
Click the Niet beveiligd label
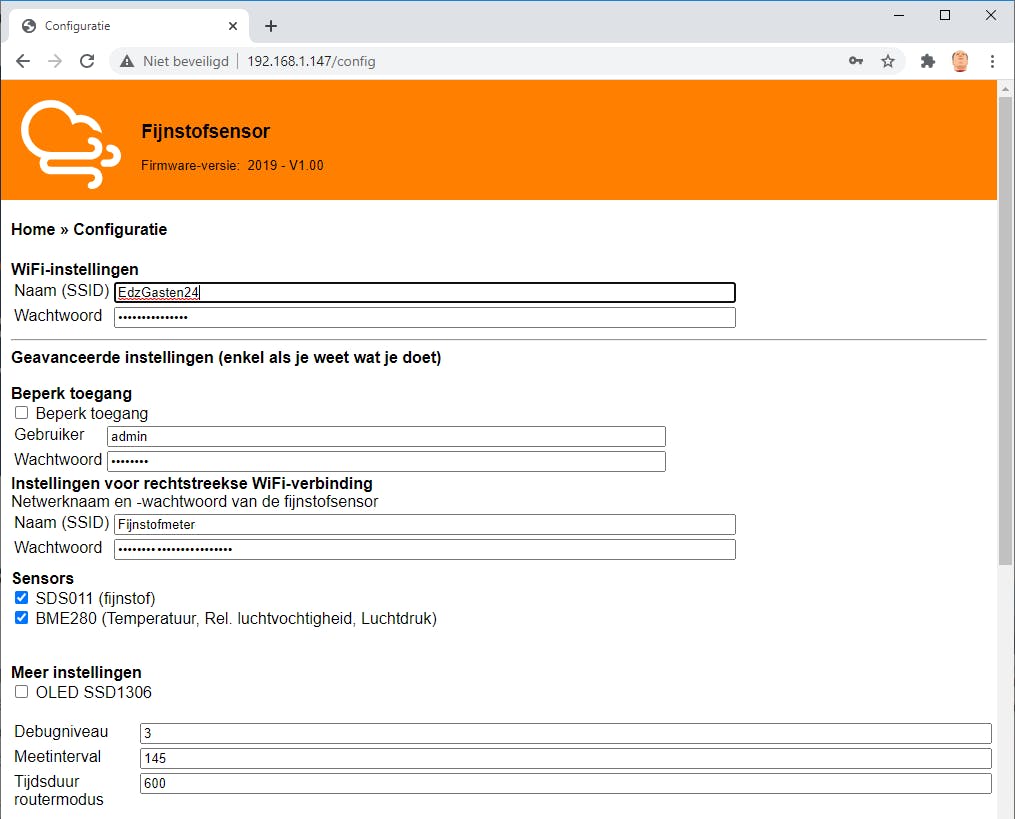(186, 62)
